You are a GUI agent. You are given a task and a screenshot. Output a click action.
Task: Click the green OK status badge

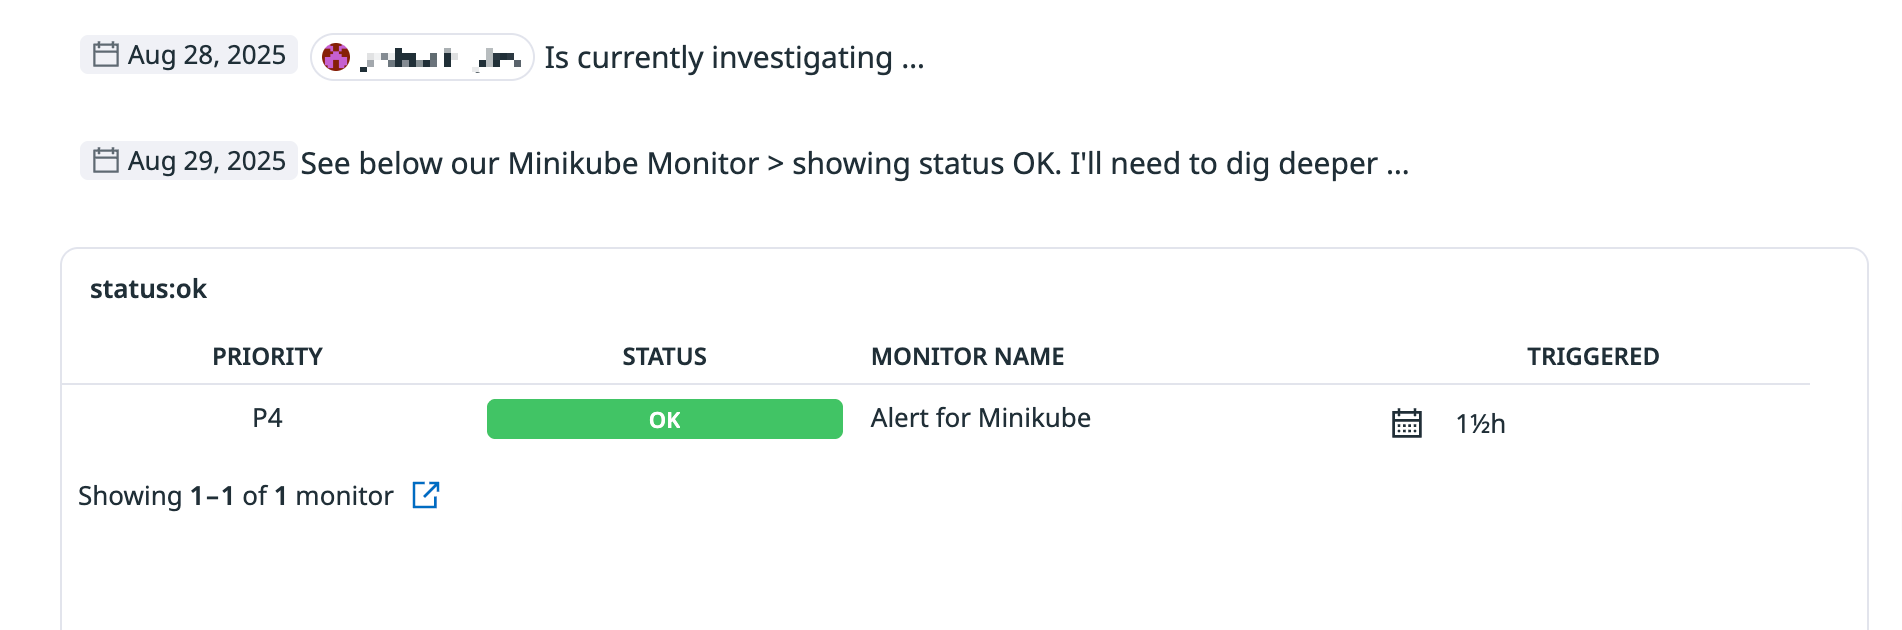coord(664,419)
